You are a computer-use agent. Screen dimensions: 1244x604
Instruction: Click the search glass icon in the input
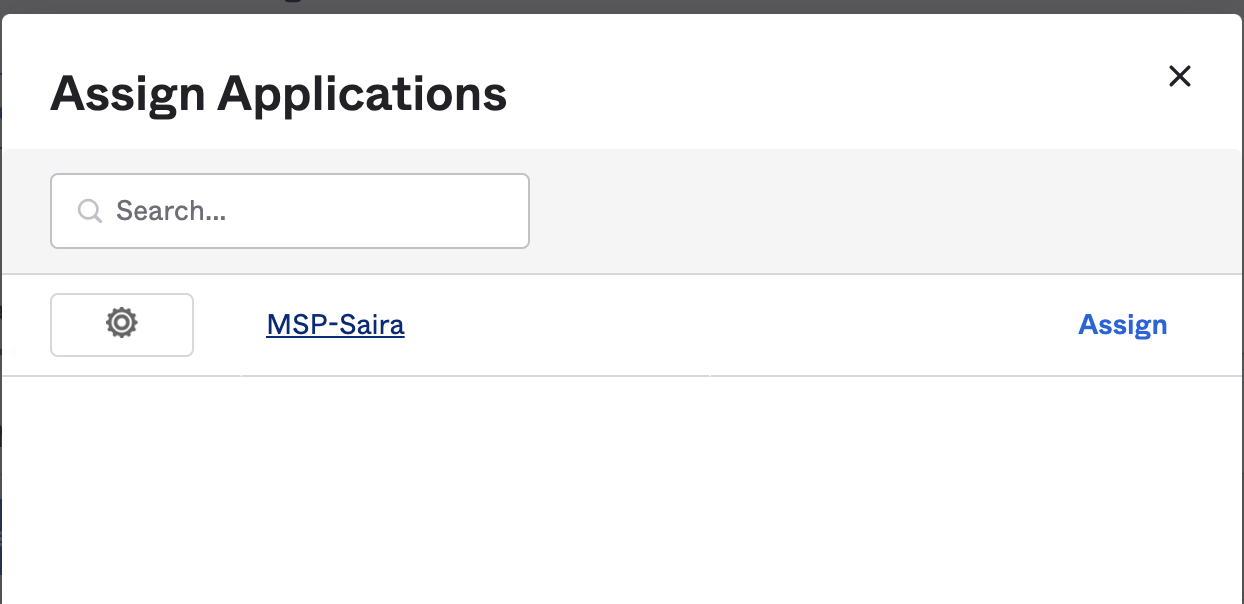(x=90, y=211)
